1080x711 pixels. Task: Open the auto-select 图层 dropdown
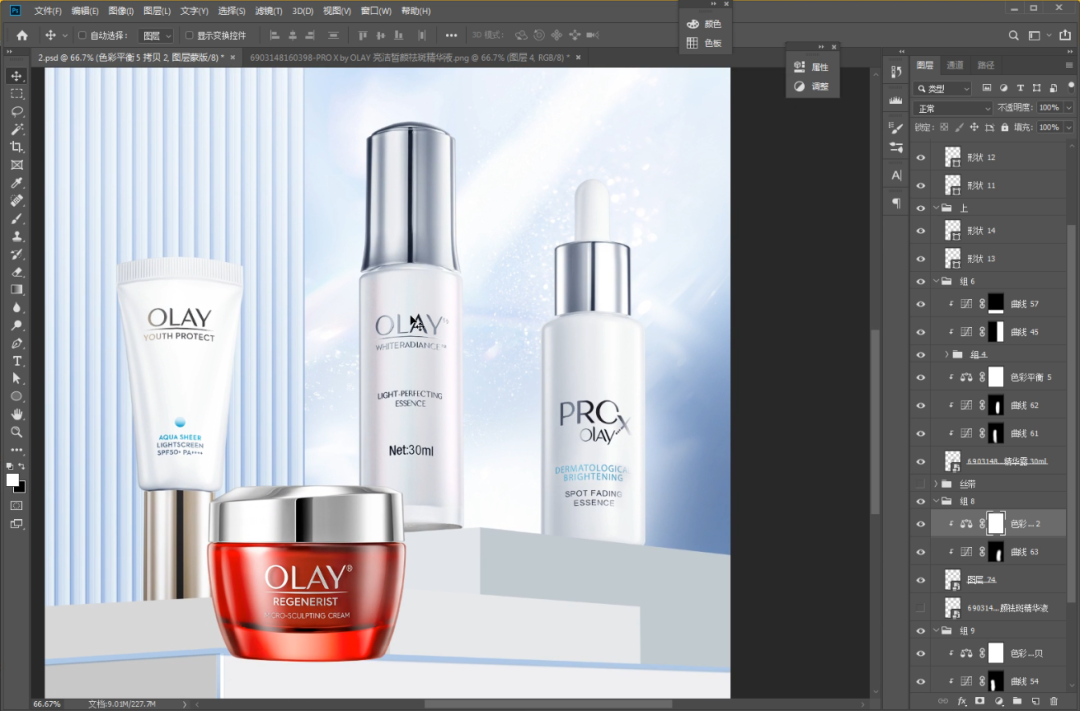pos(156,35)
